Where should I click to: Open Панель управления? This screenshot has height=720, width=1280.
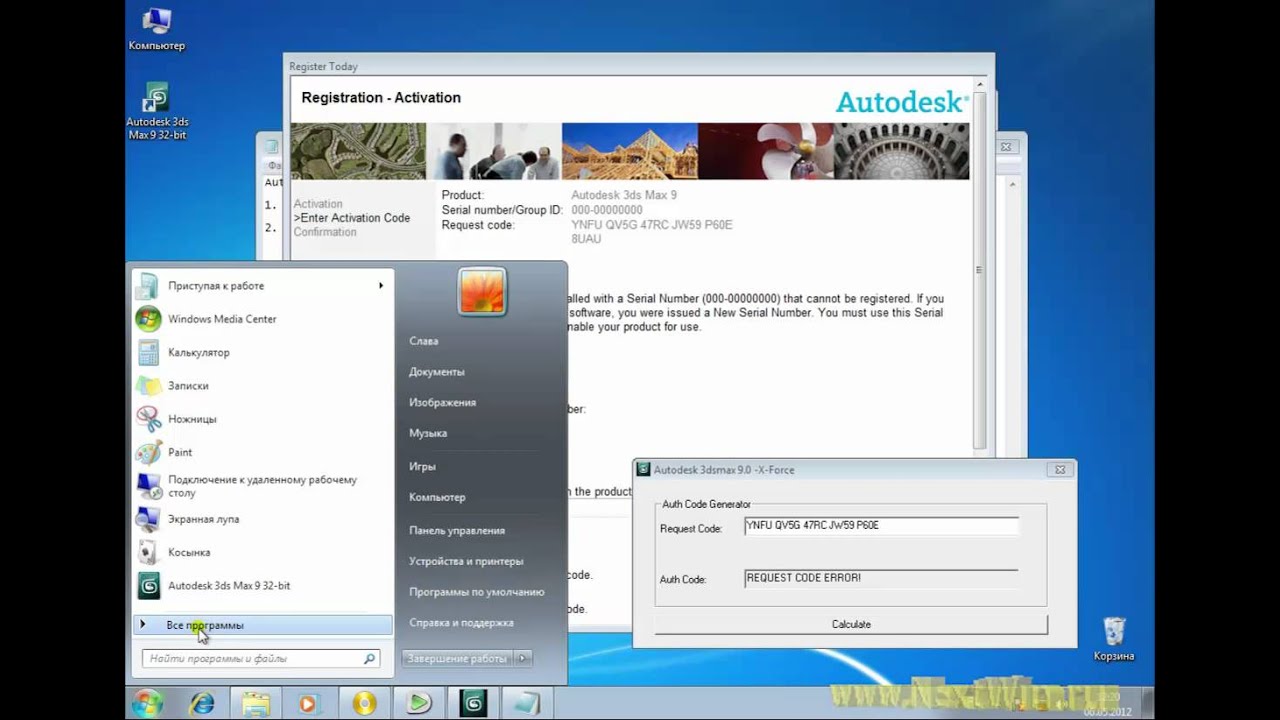457,530
